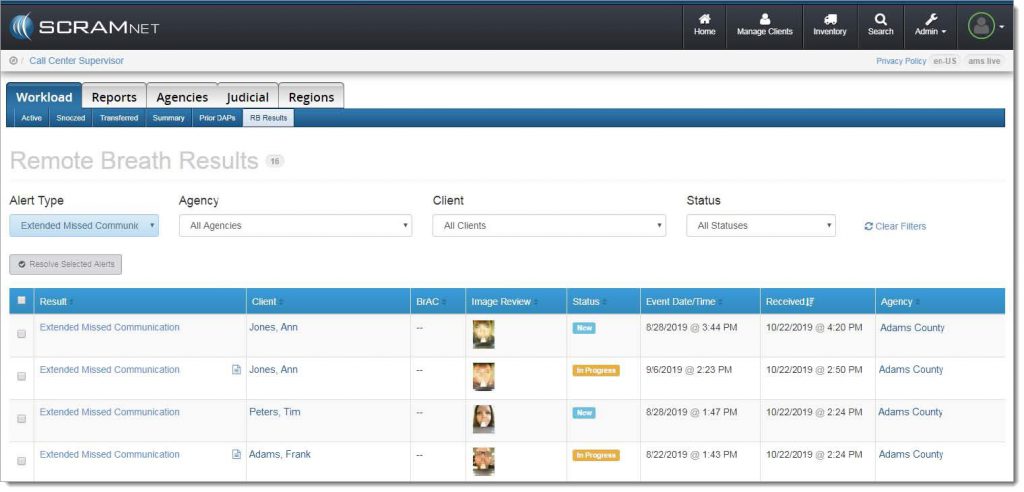Open the All Agencies dropdown

coord(295,226)
